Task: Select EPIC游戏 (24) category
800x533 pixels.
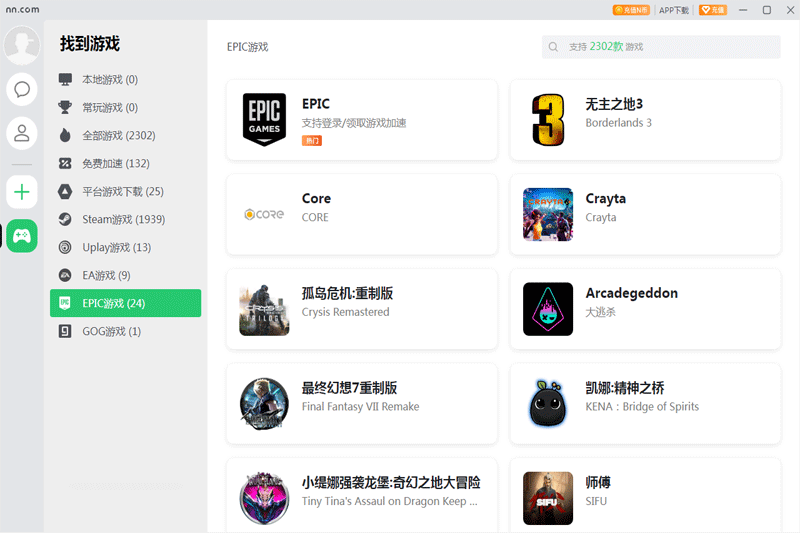Action: [x=126, y=303]
